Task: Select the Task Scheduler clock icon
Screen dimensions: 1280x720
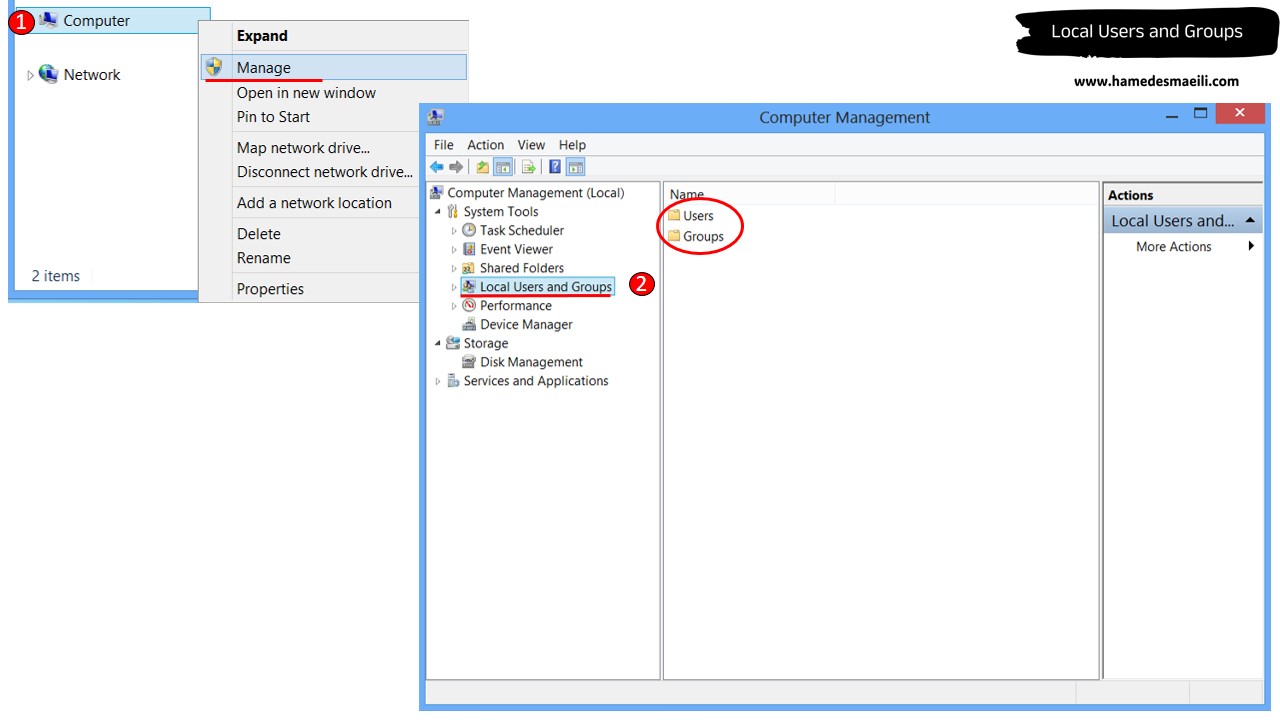Action: coord(469,230)
